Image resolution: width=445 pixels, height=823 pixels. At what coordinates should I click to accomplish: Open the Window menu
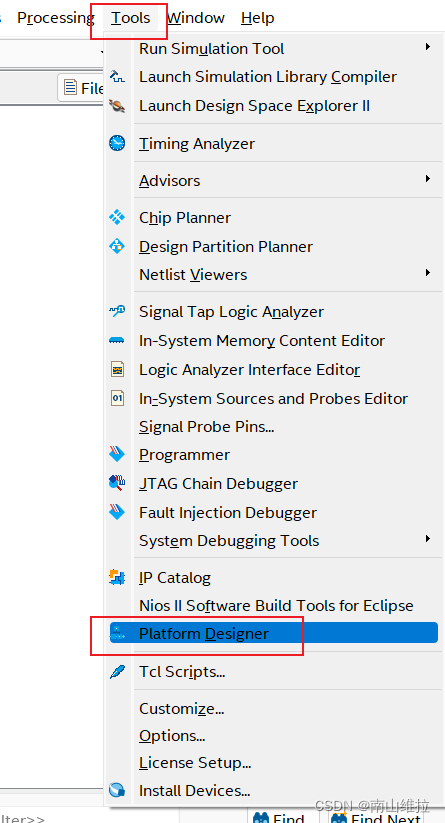(x=196, y=18)
